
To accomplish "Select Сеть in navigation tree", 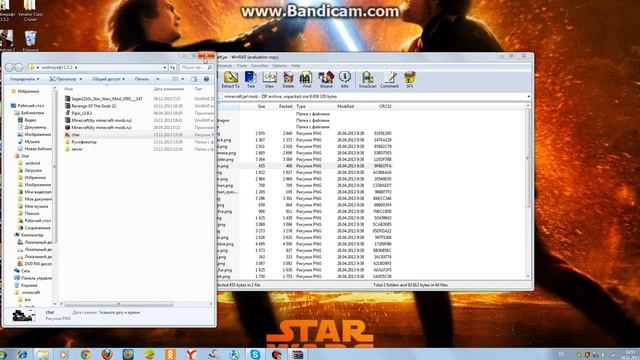I will (x=22, y=271).
